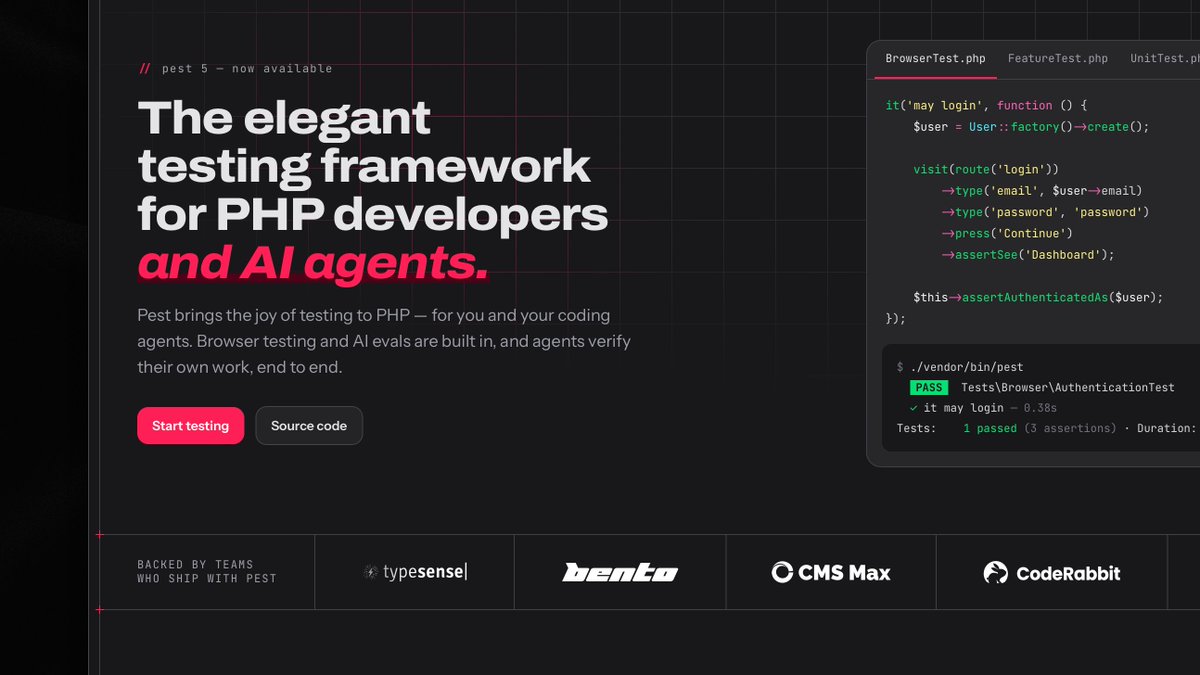Click the code line '->assertSee('Dashboard');'

coord(1027,254)
